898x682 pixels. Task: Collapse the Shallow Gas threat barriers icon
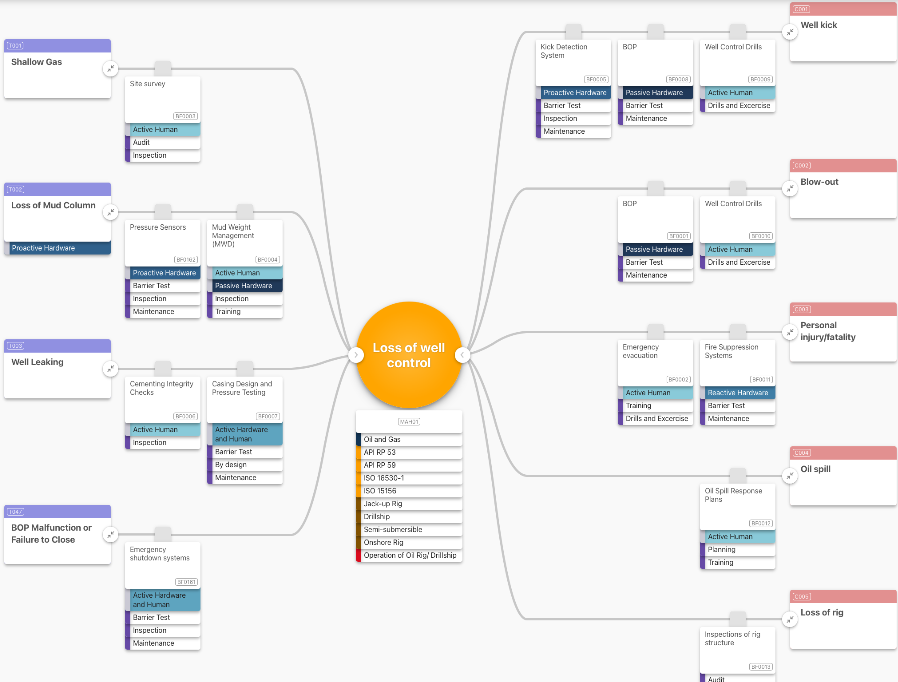click(x=111, y=69)
